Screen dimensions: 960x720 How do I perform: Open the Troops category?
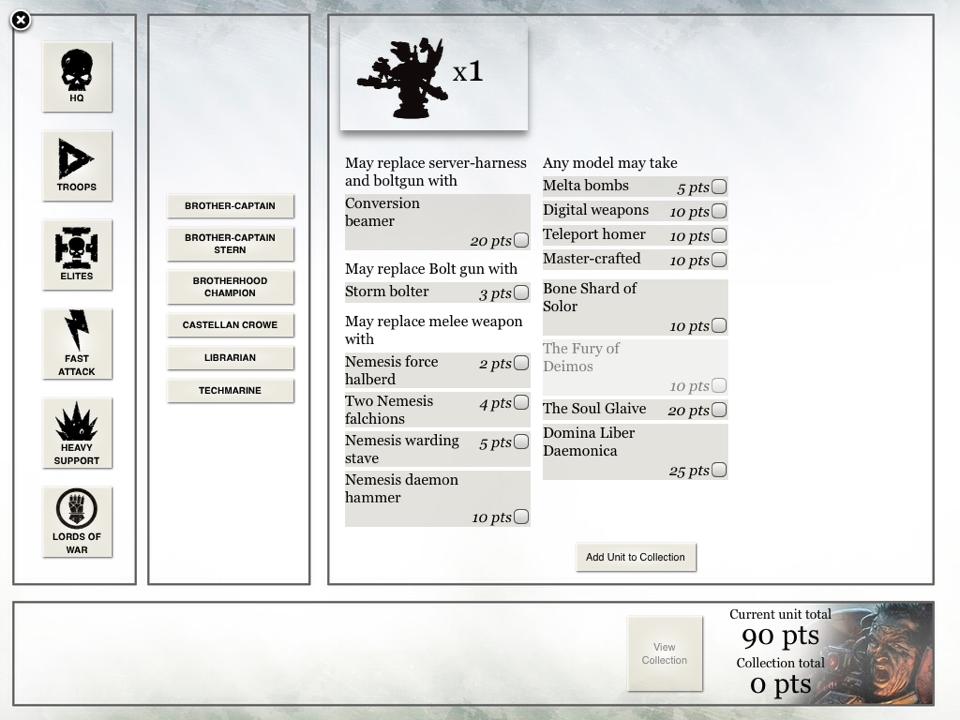click(x=77, y=166)
